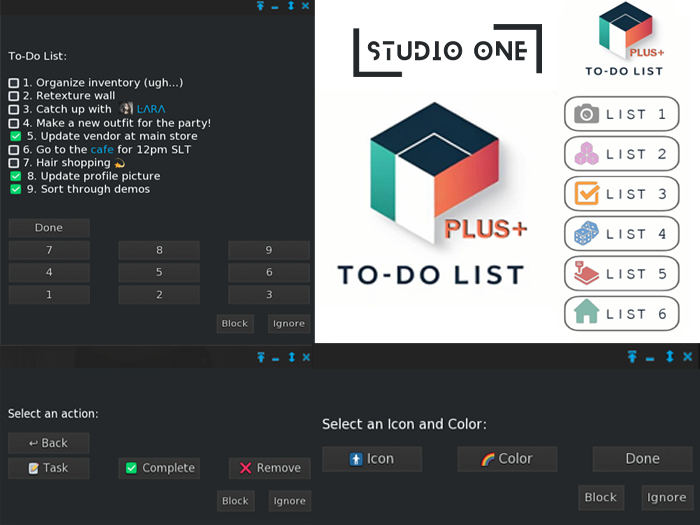Image resolution: width=700 pixels, height=525 pixels.
Task: Click the pink cubes icon on List 2
Action: 586,154
